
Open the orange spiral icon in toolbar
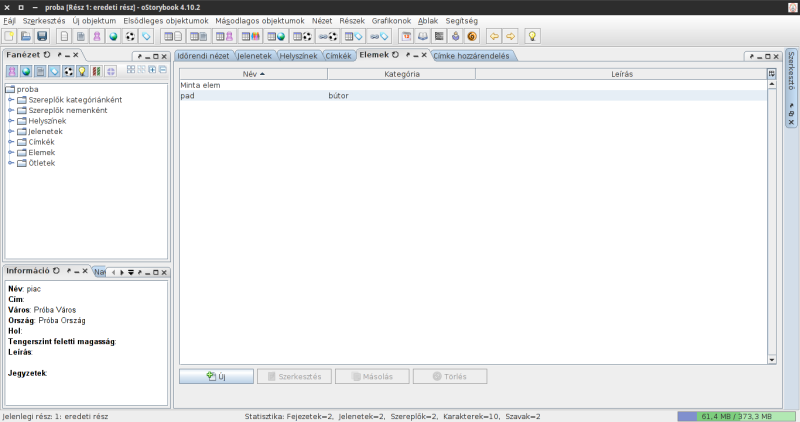coord(472,36)
